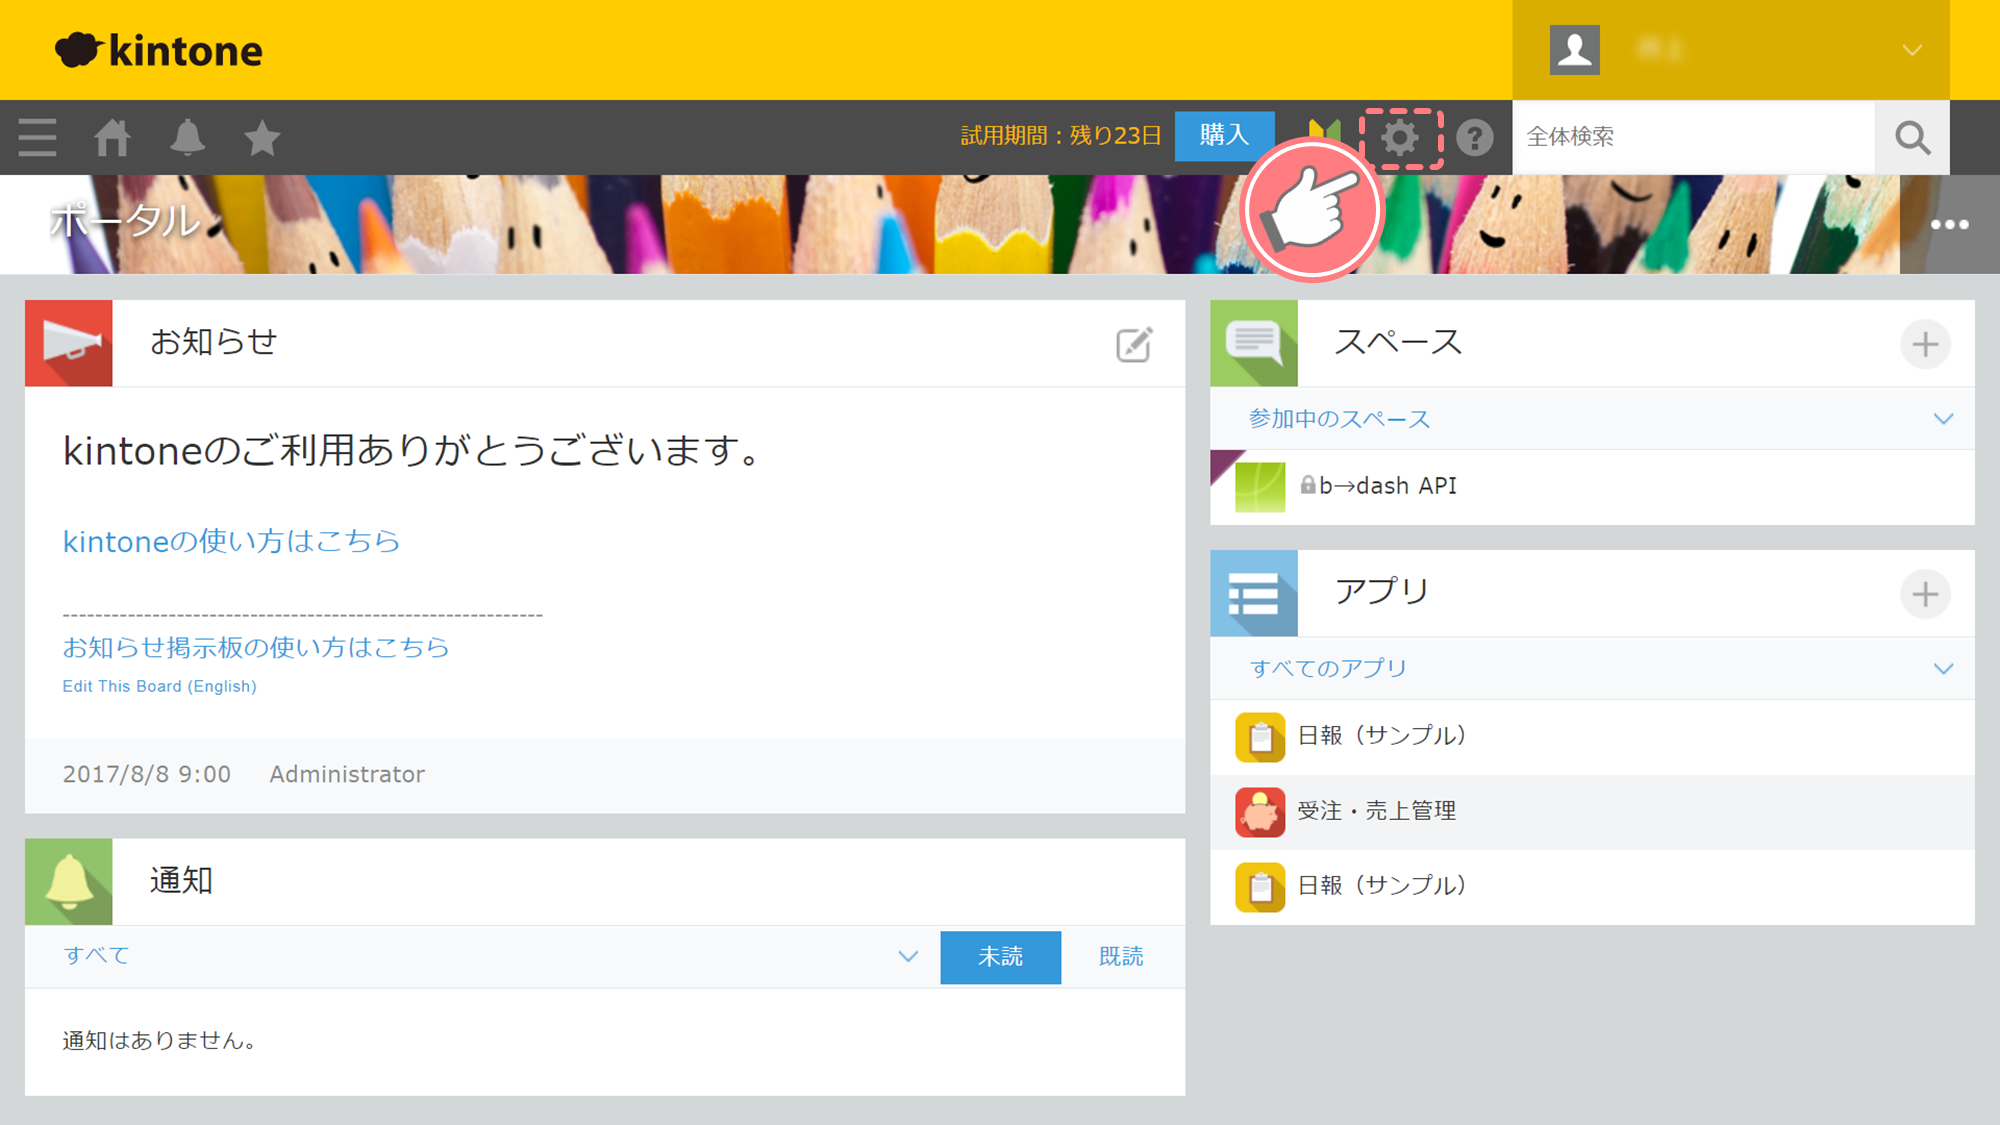
Task: Select the 既読 tab
Action: click(1121, 957)
